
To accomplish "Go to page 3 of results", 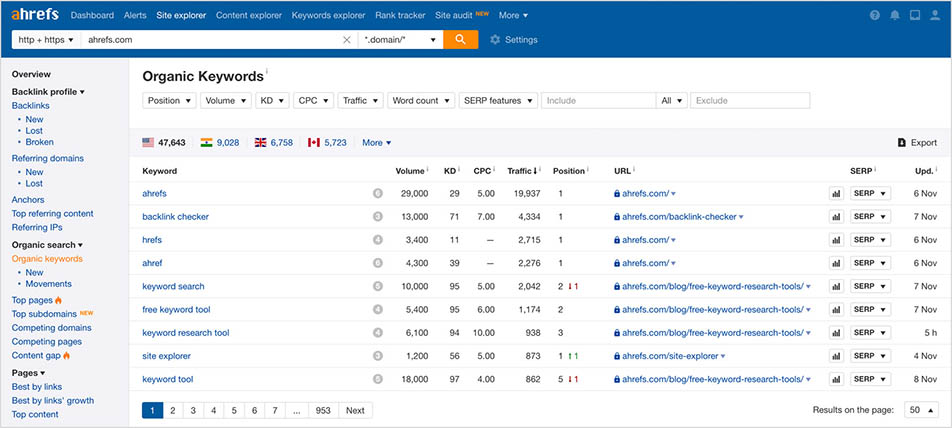I will 191,410.
